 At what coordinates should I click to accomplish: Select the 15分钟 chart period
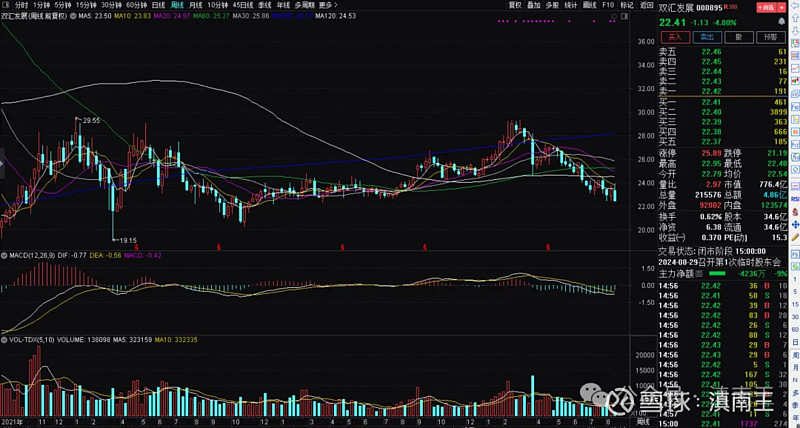(x=85, y=5)
